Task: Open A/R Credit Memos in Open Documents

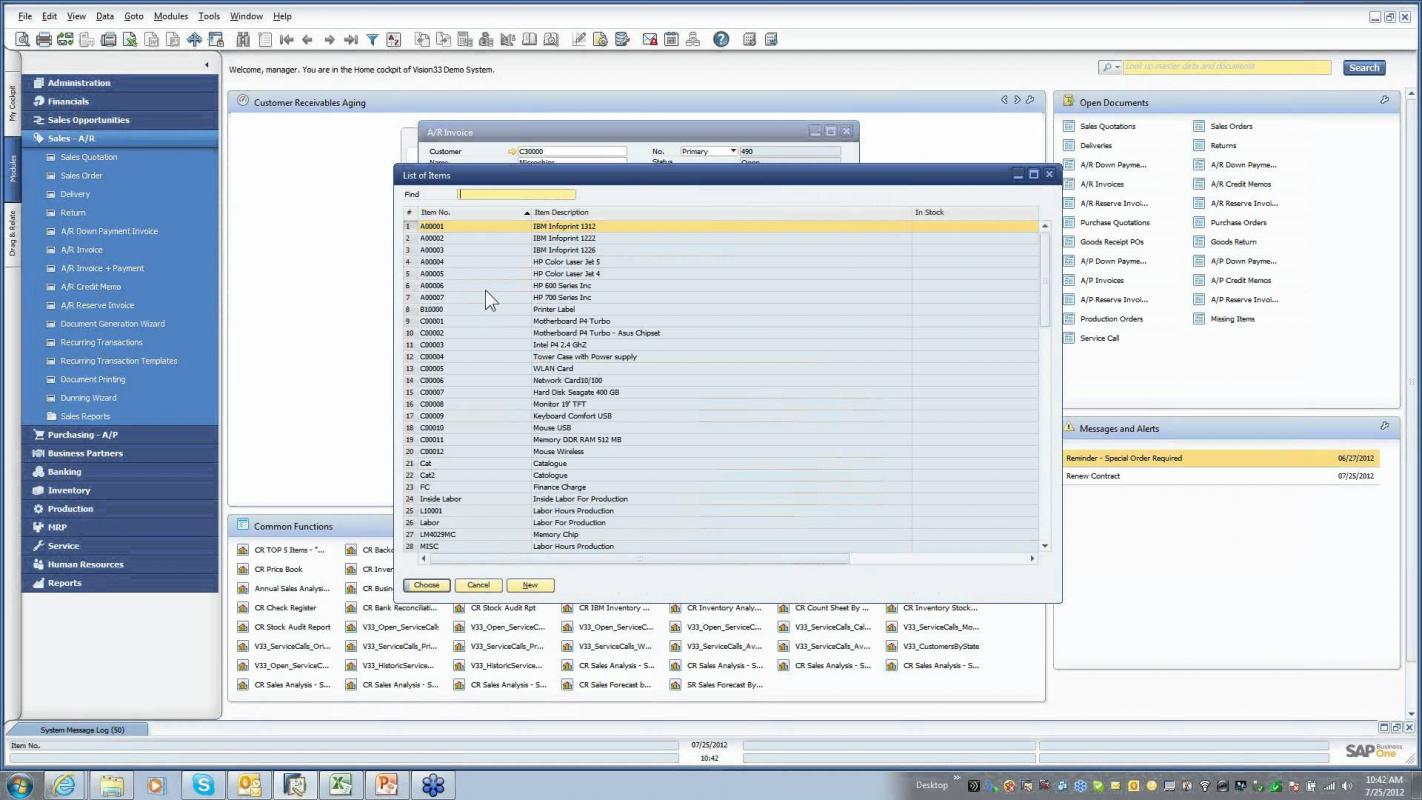Action: pos(1240,184)
